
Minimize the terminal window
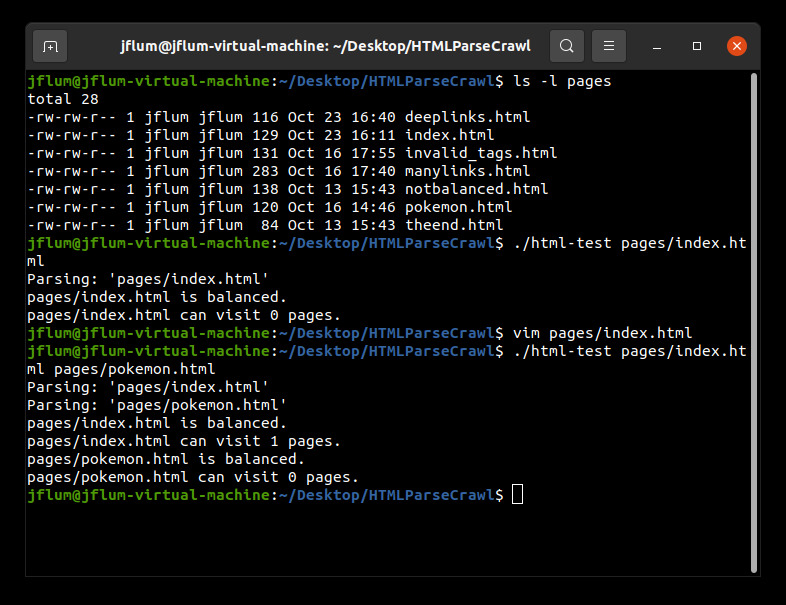point(657,47)
